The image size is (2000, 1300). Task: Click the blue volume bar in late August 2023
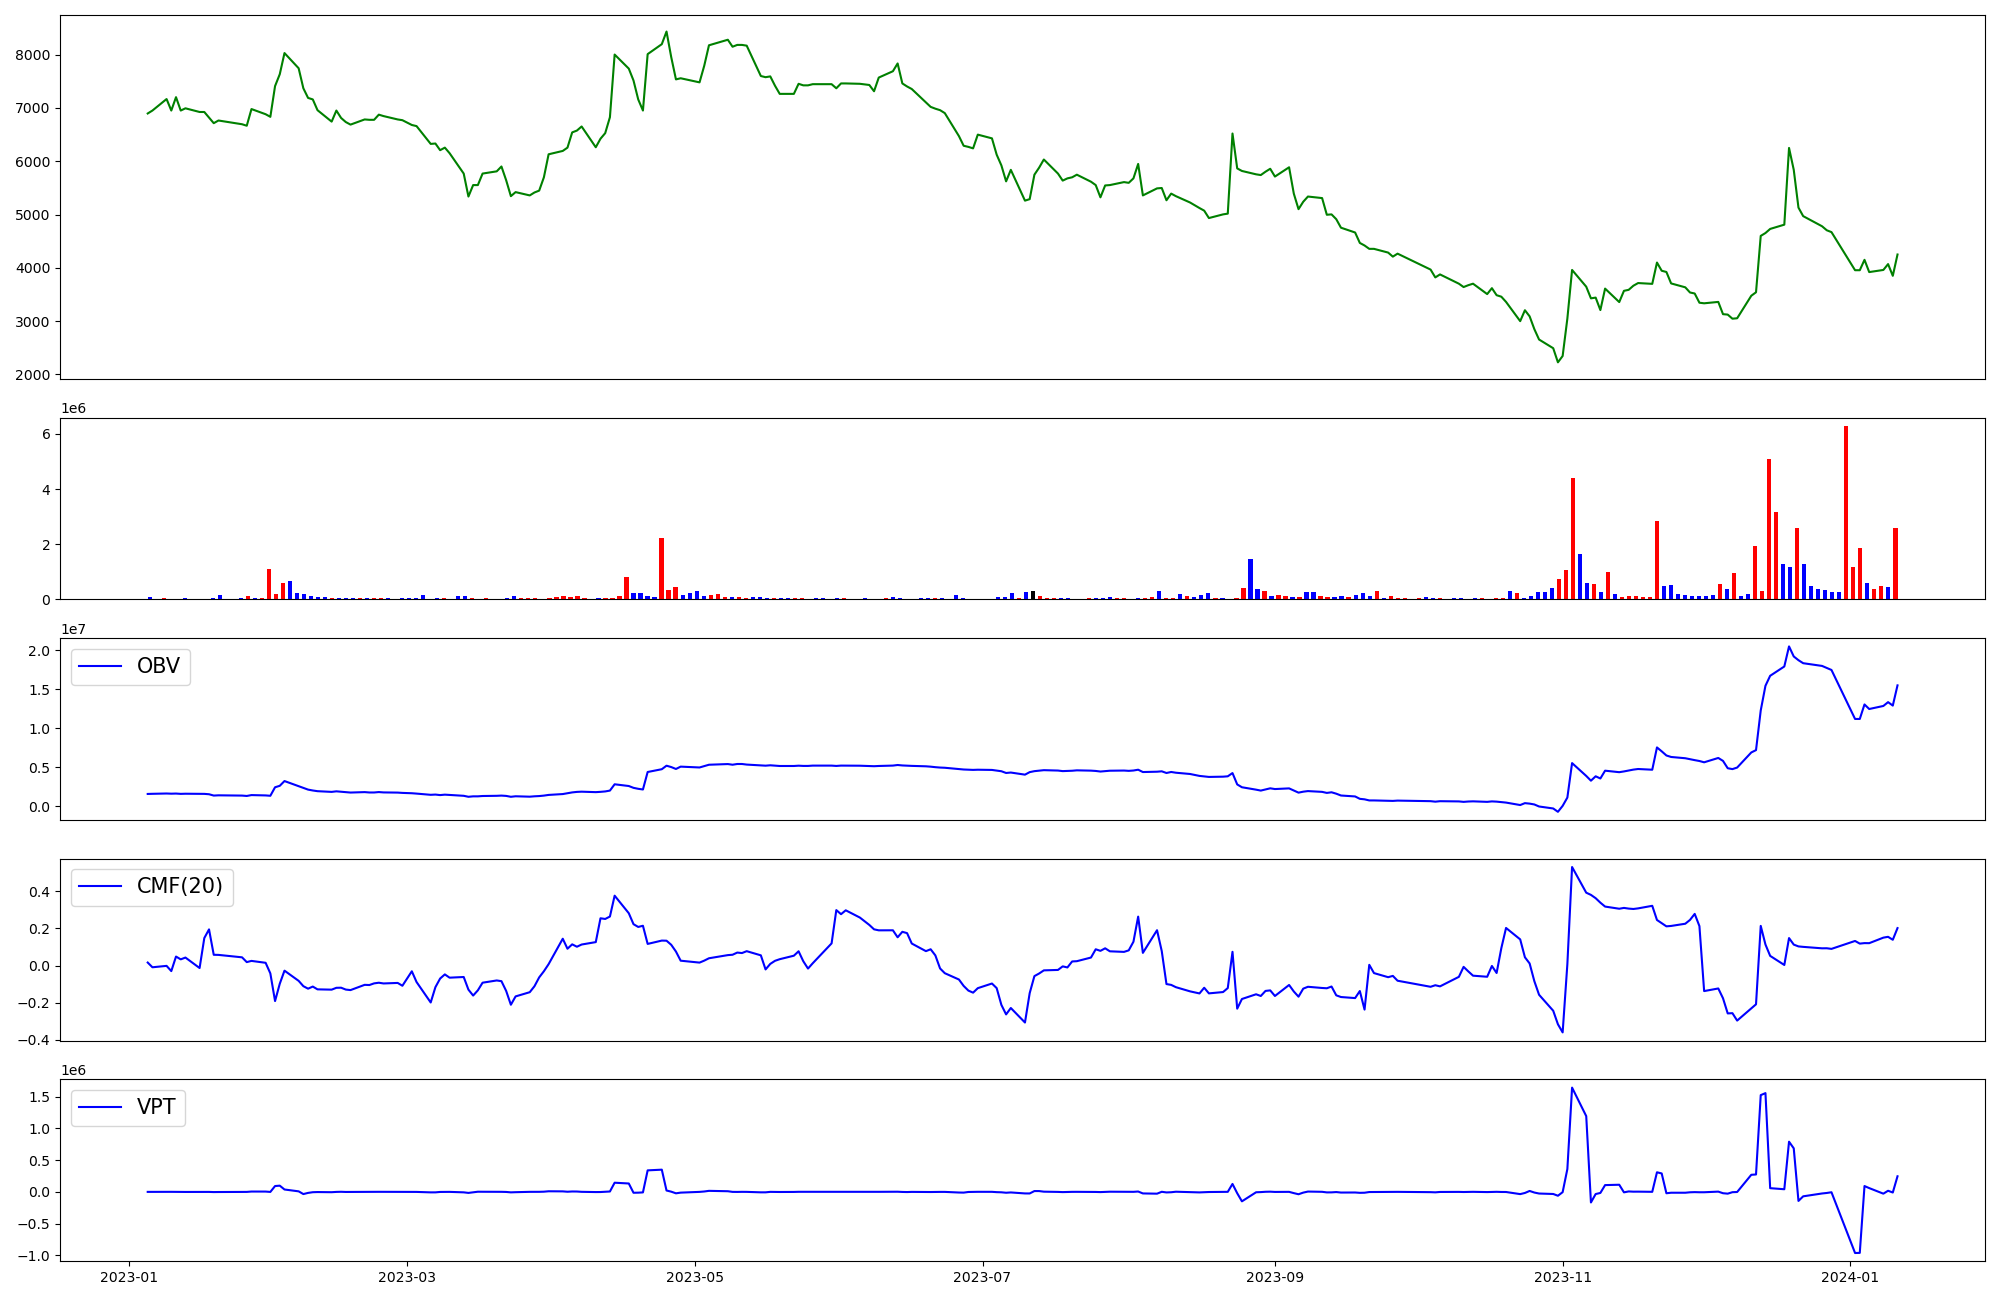tap(1250, 579)
